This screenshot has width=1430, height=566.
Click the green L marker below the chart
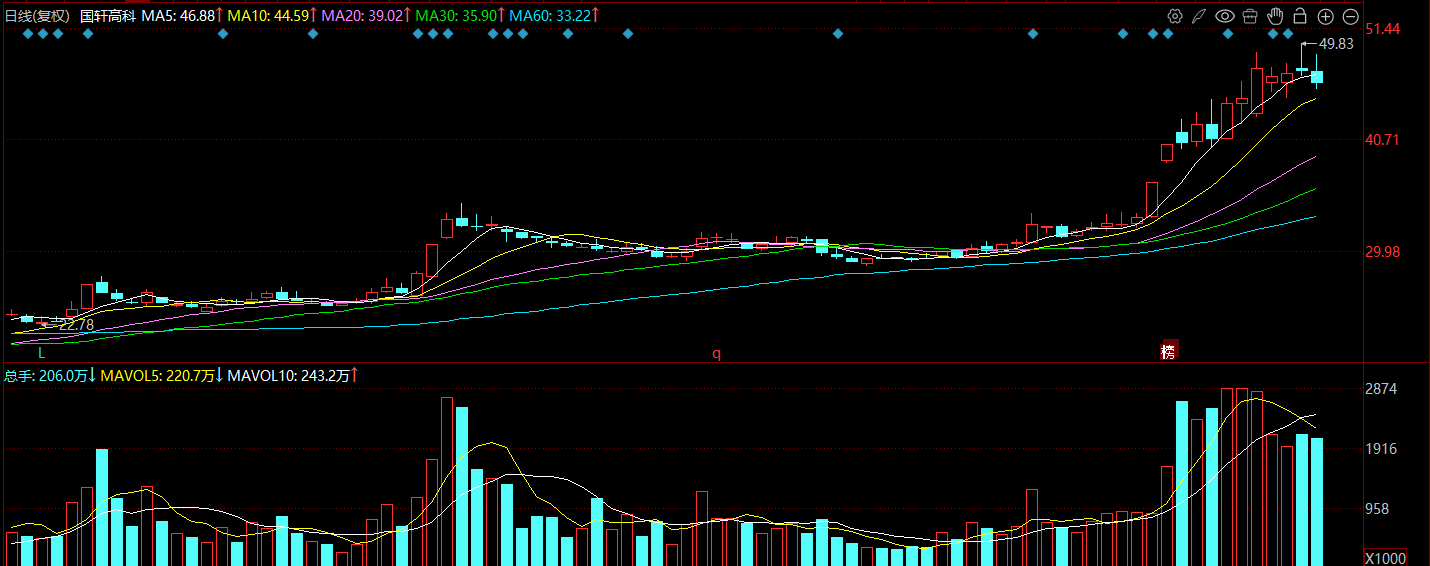pos(42,353)
